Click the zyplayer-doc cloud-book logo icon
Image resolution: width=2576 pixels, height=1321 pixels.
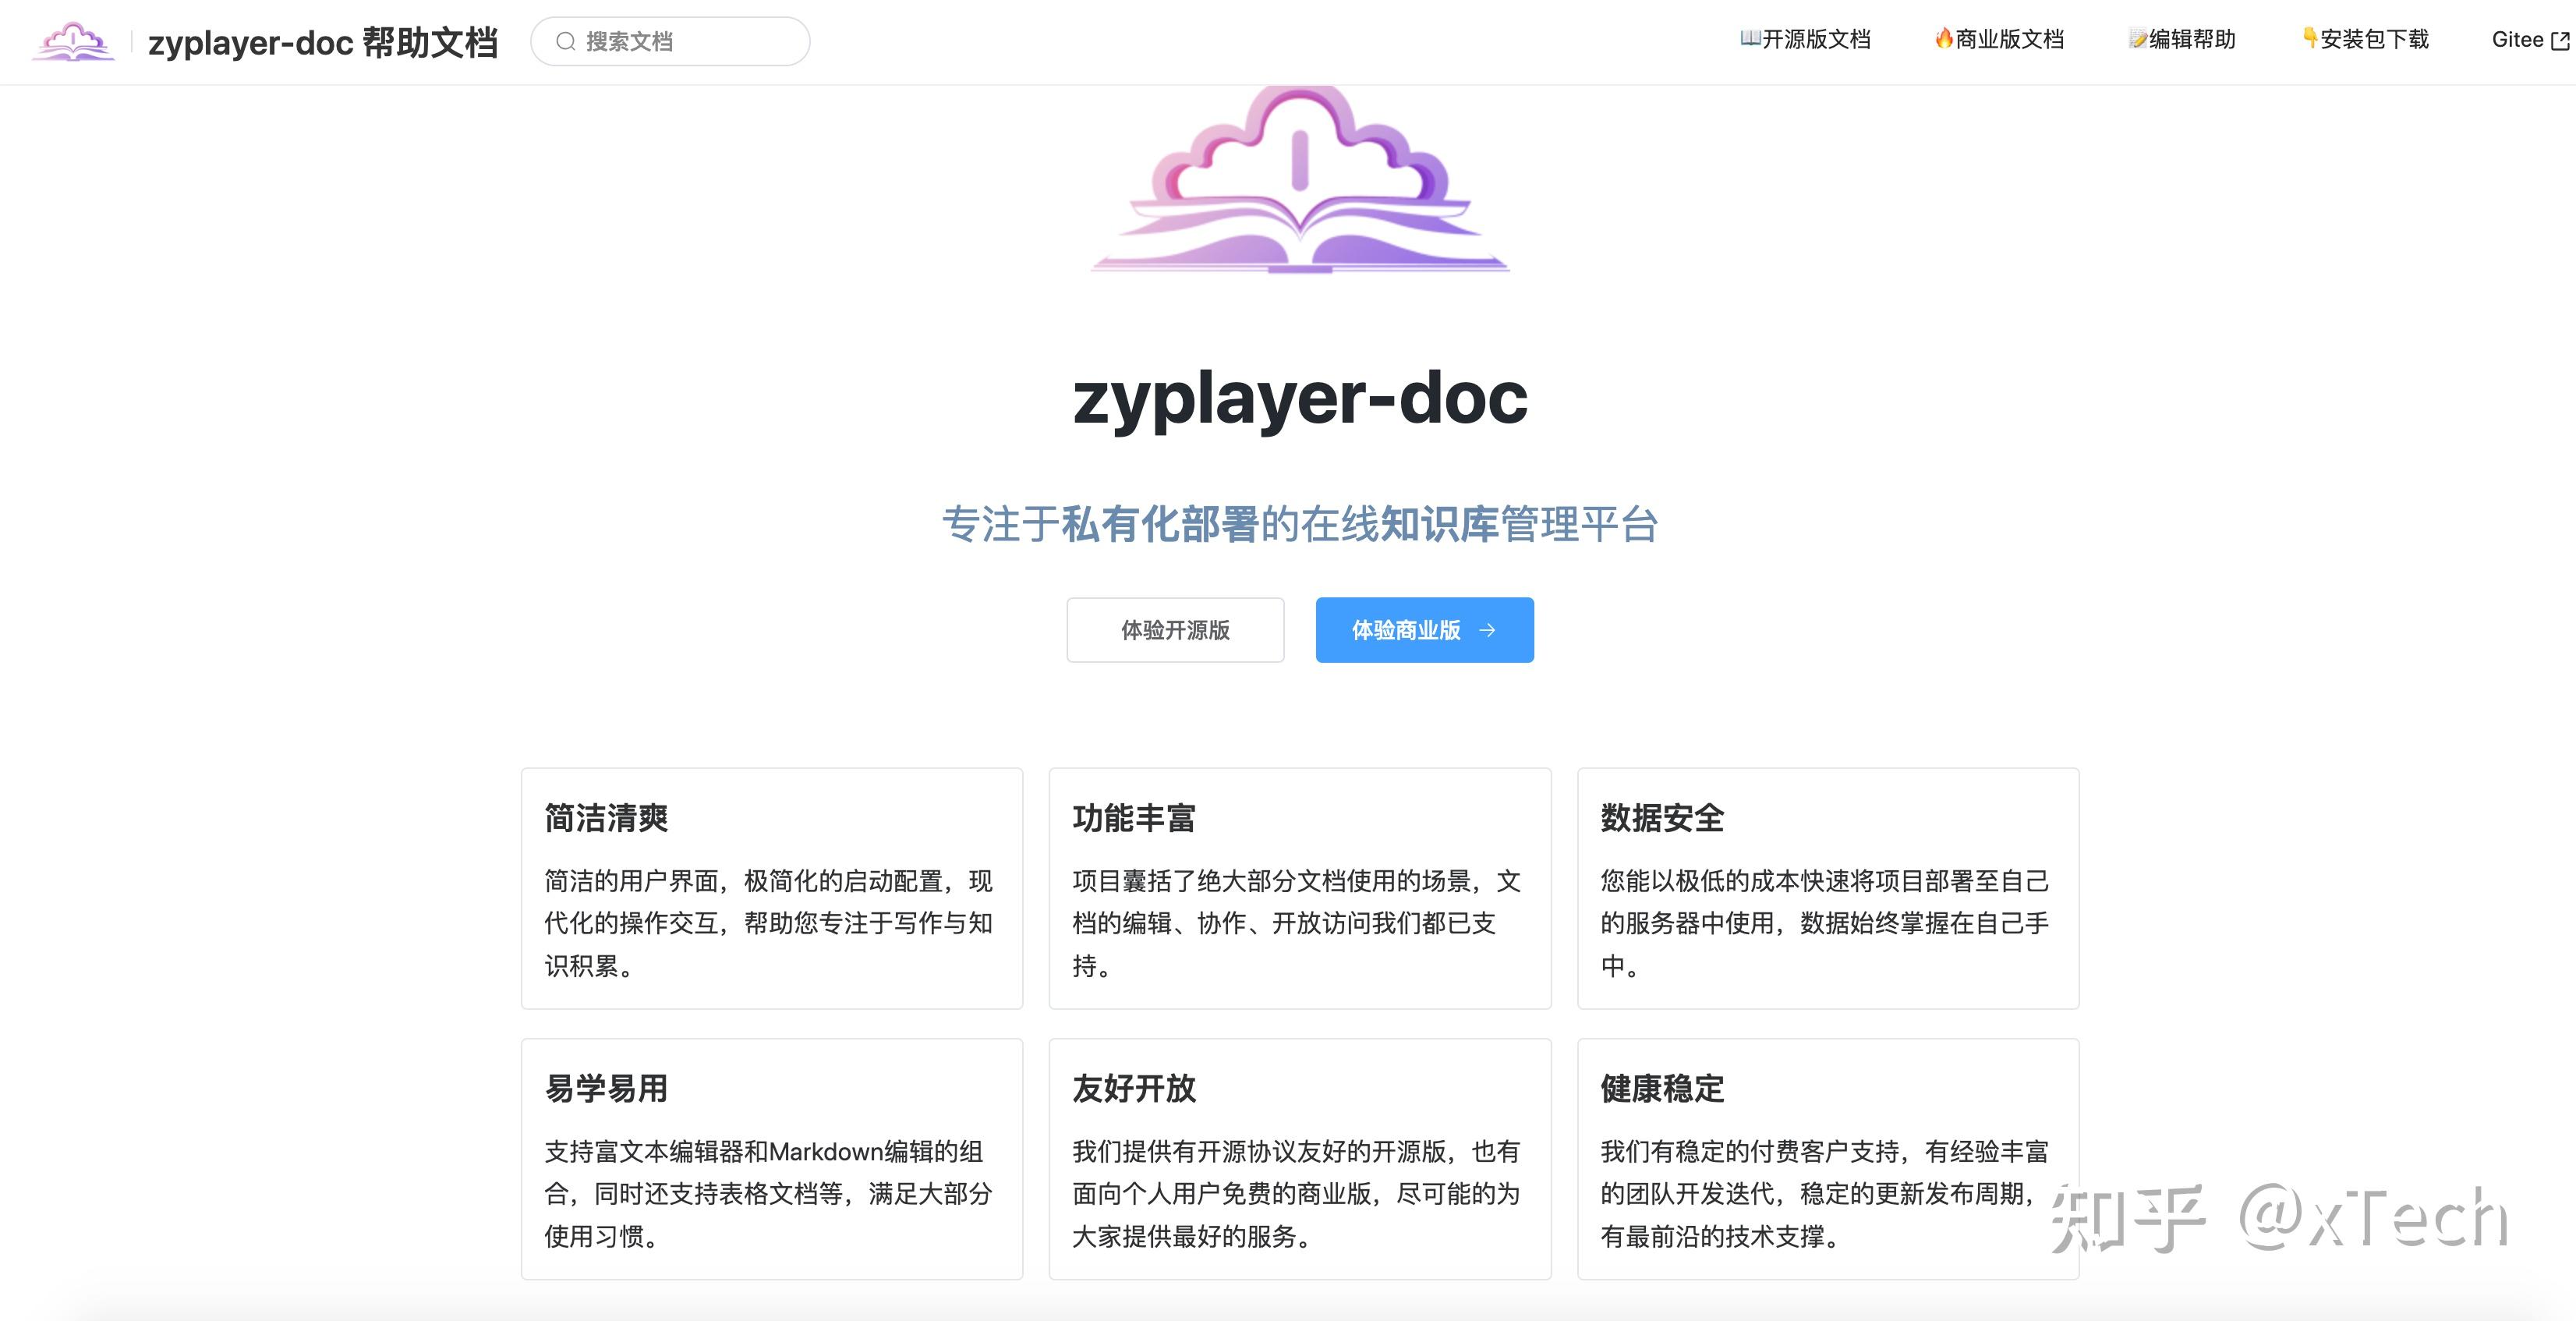click(x=73, y=41)
